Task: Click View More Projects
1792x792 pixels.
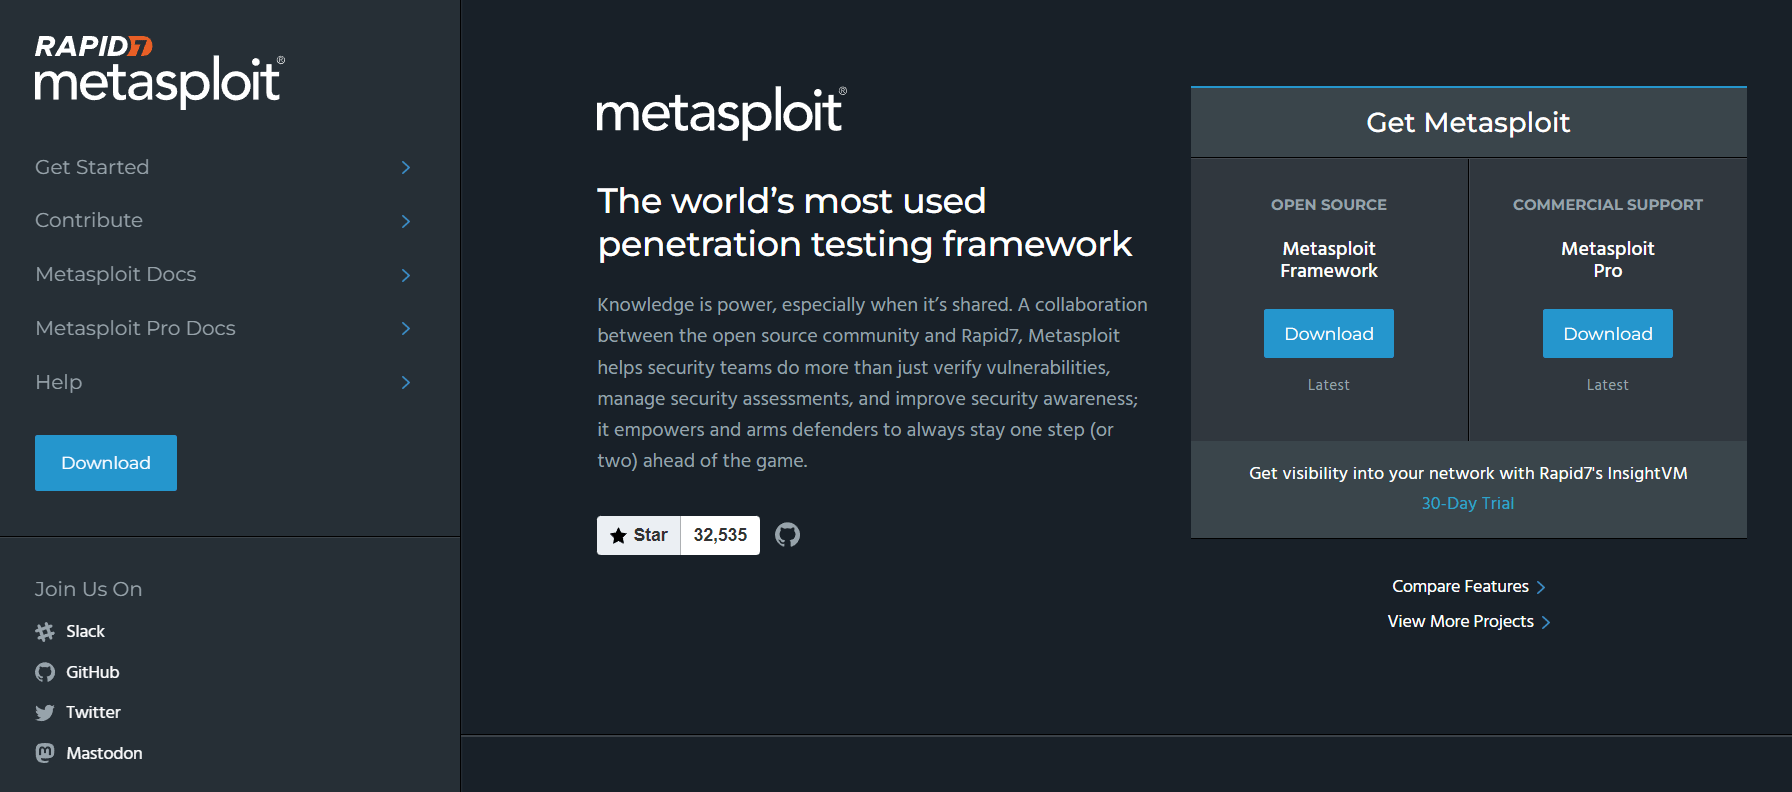Action: point(1459,621)
